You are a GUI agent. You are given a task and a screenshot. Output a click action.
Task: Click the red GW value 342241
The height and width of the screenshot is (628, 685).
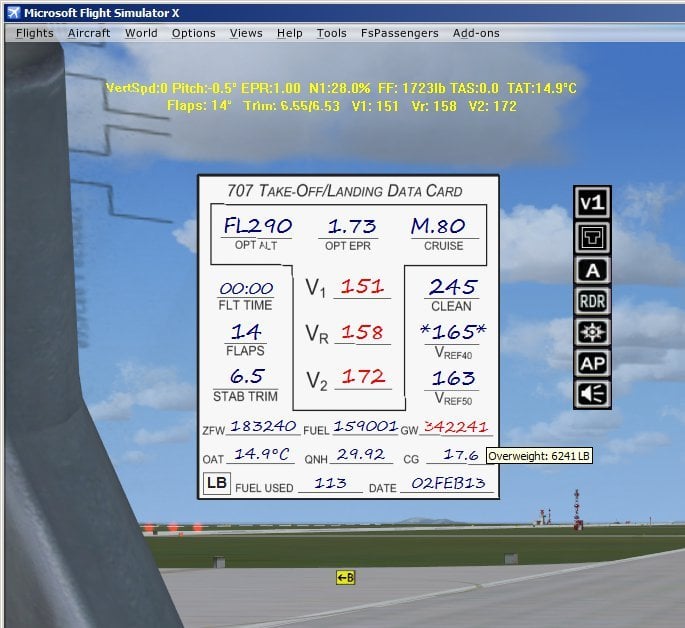(456, 427)
